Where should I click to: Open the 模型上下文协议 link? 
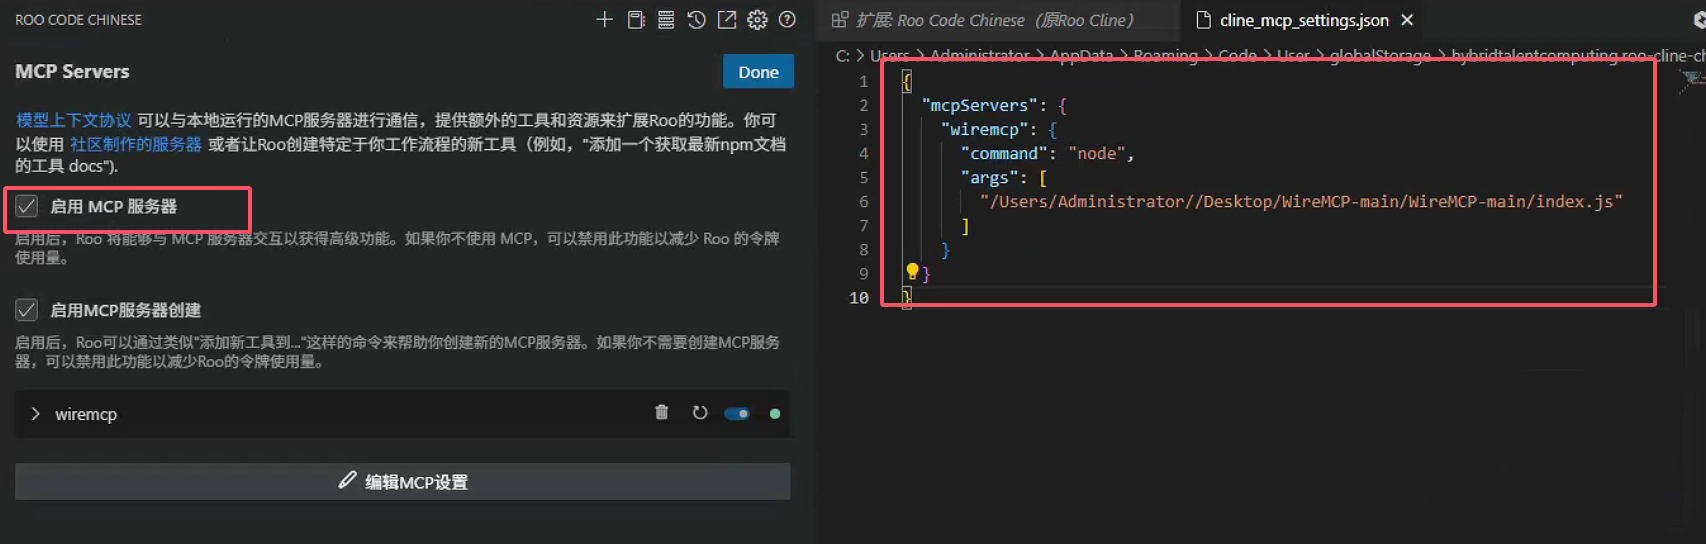pos(74,120)
